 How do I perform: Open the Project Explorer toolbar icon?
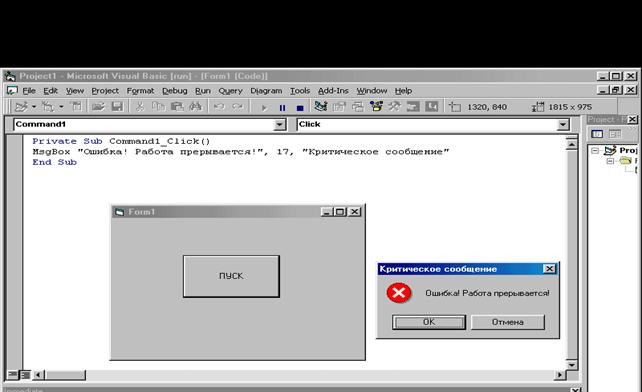click(x=321, y=106)
